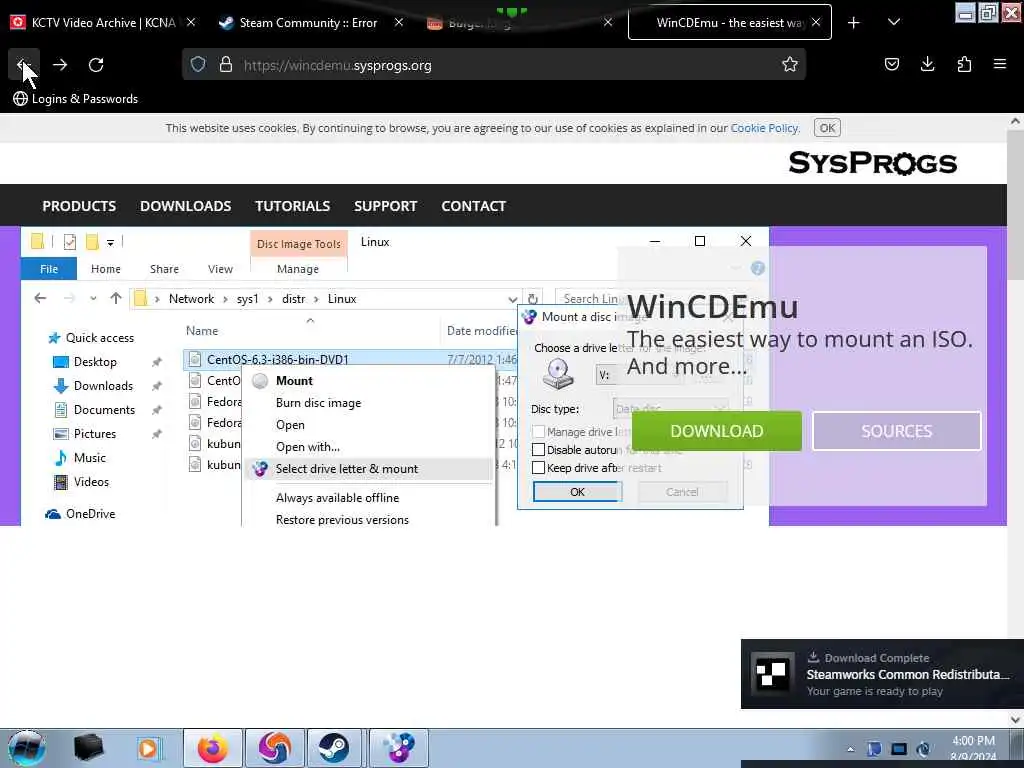This screenshot has height=768, width=1024.
Task: Open the SUPPORT site menu
Action: tap(385, 206)
